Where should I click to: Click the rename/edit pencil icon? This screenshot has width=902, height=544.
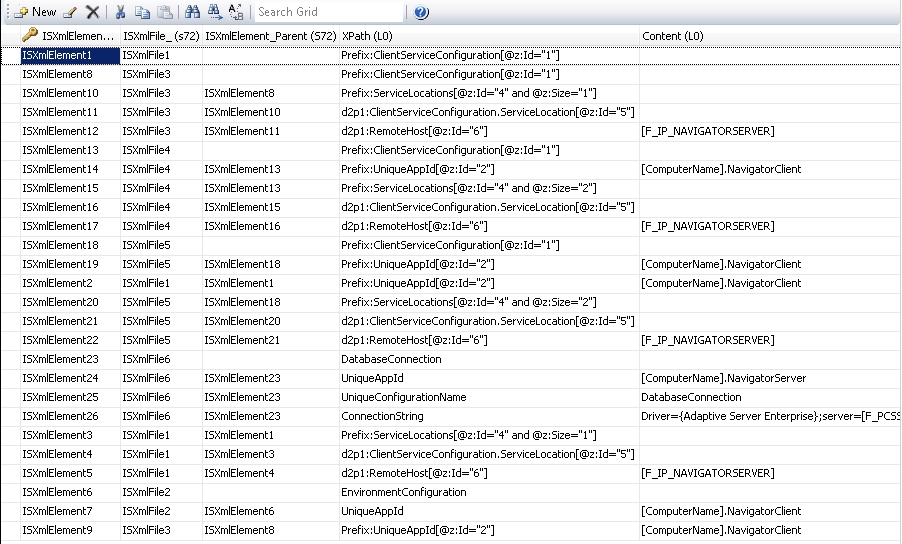coord(69,12)
